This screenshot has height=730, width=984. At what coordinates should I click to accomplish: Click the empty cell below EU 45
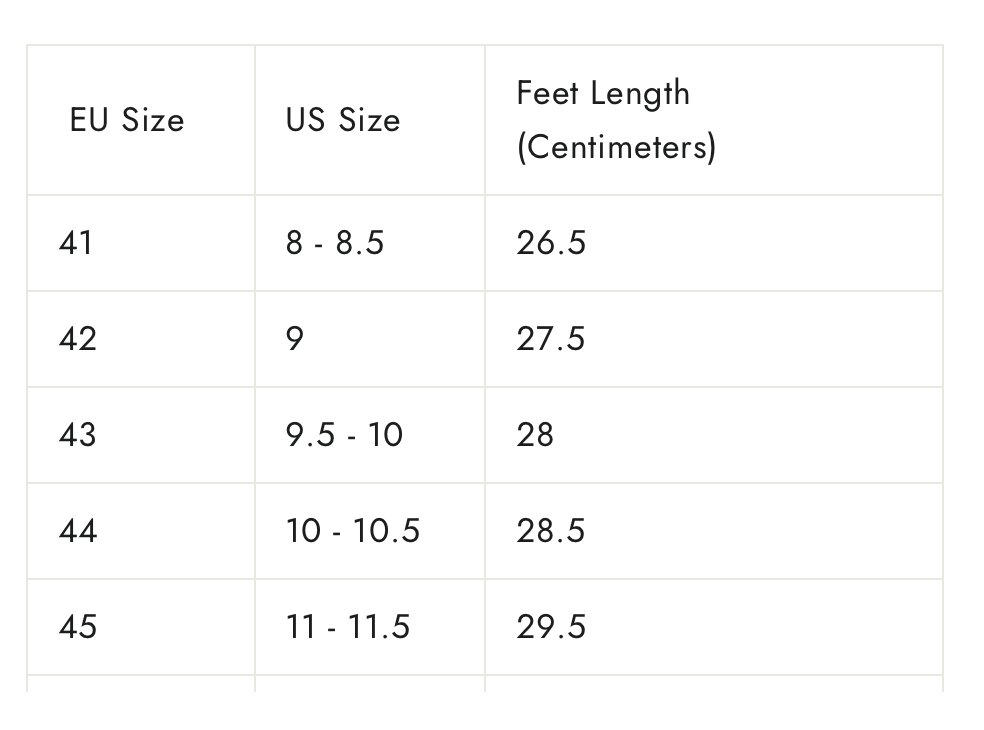point(140,684)
